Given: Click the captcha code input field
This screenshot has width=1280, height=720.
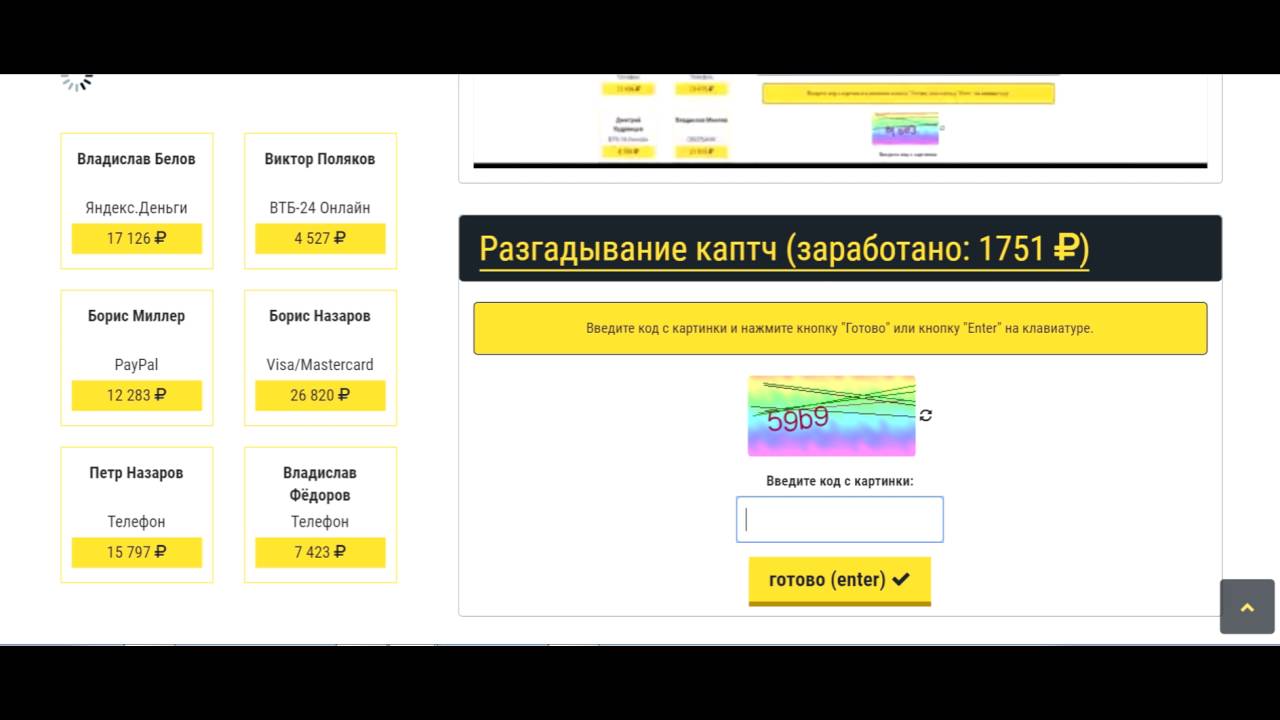Looking at the screenshot, I should tap(840, 520).
